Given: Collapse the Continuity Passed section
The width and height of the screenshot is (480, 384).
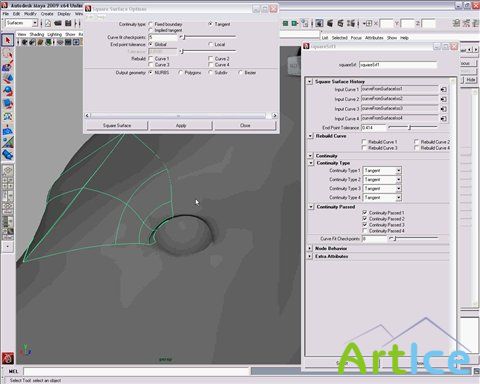Looking at the screenshot, I should [x=311, y=207].
